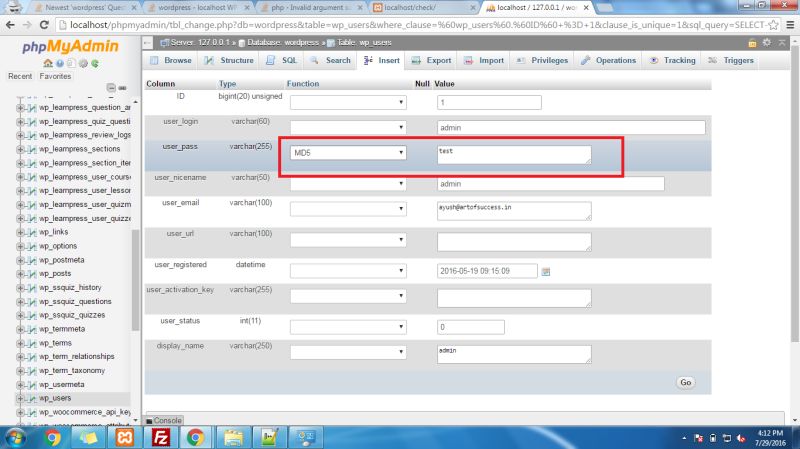800x449 pixels.
Task: Click the Go button
Action: (686, 383)
